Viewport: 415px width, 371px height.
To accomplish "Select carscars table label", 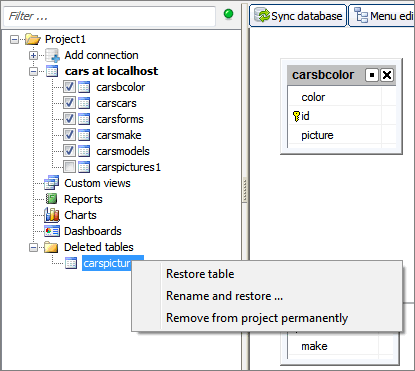I will (116, 103).
